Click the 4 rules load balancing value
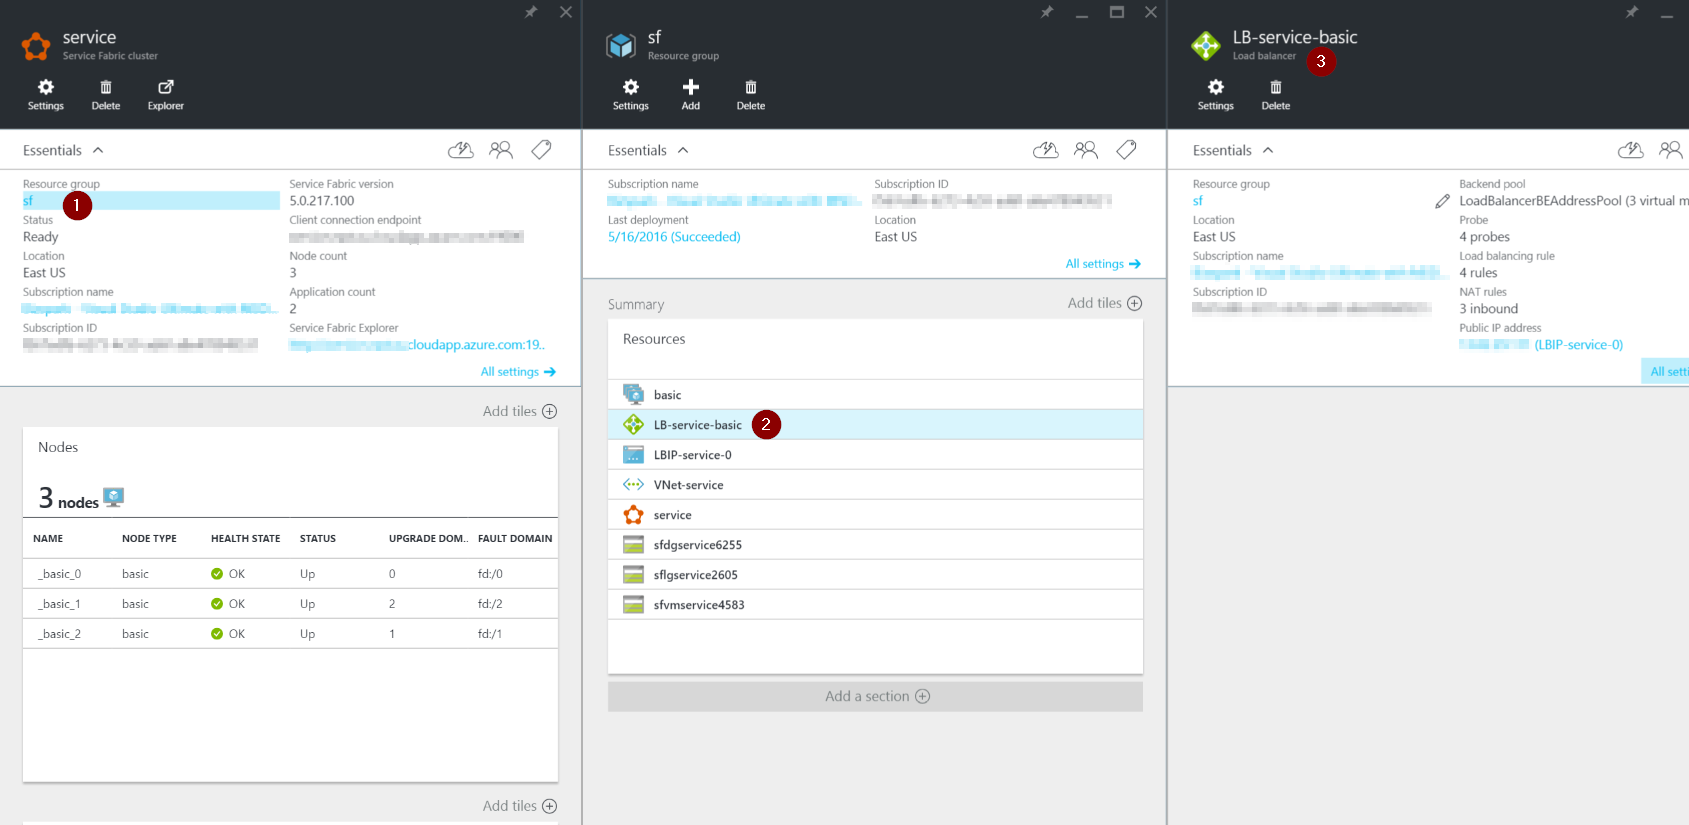Screen dimensions: 1689x825 pyautogui.click(x=1478, y=273)
